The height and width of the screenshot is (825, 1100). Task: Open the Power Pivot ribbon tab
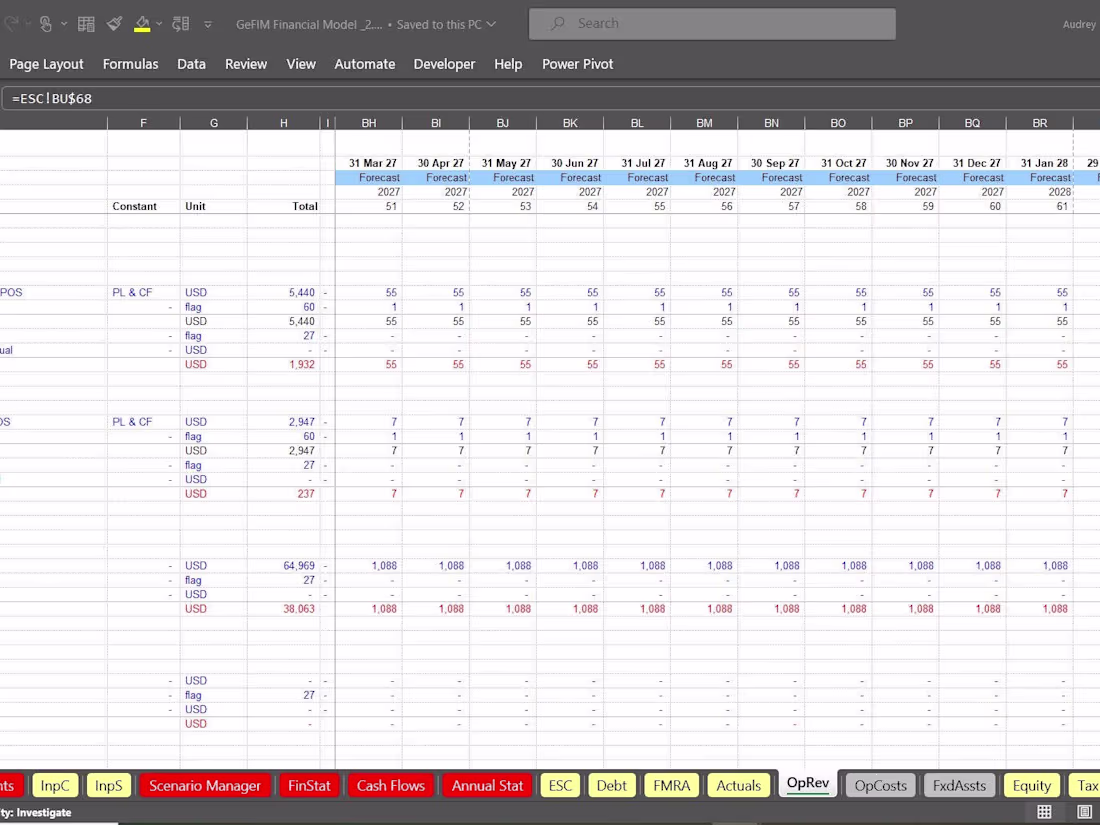pyautogui.click(x=577, y=64)
